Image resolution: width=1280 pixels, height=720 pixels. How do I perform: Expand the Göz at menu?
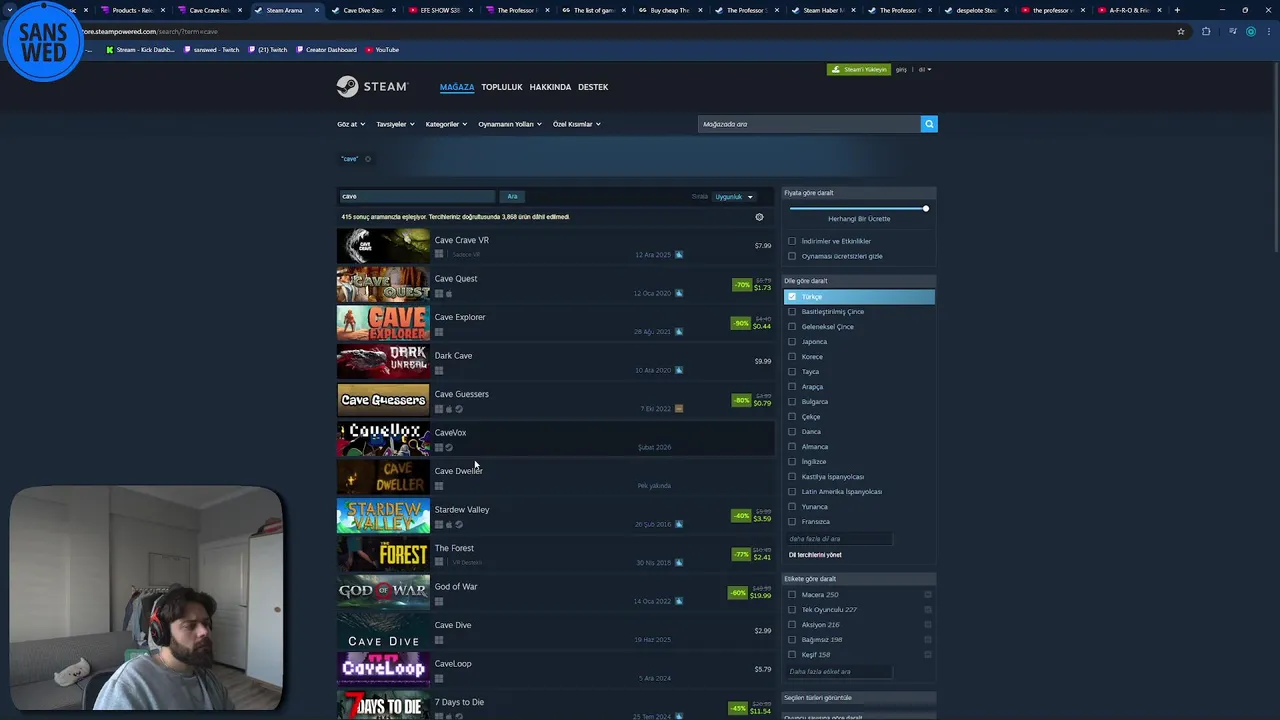[350, 124]
